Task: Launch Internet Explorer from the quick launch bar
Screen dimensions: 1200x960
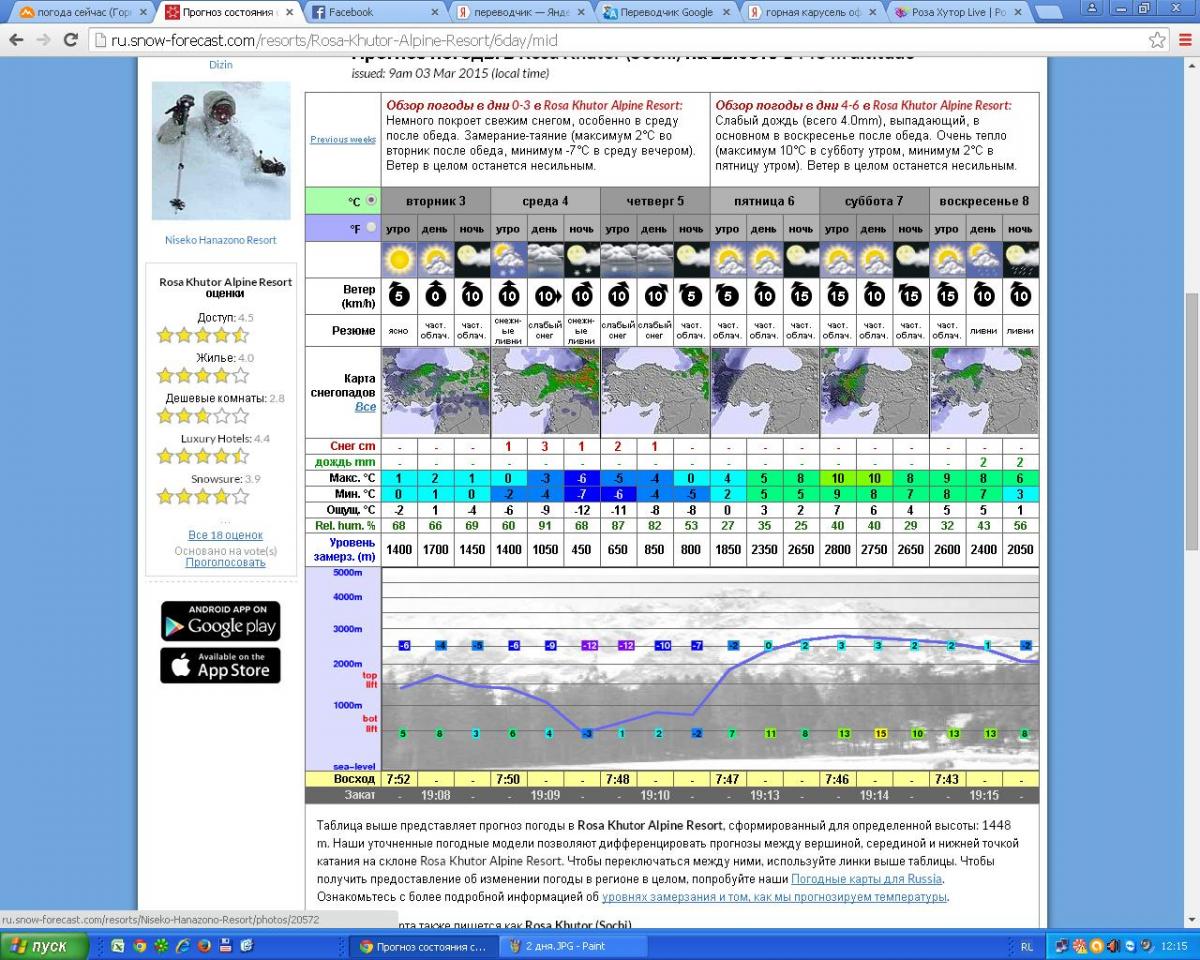Action: coord(183,945)
